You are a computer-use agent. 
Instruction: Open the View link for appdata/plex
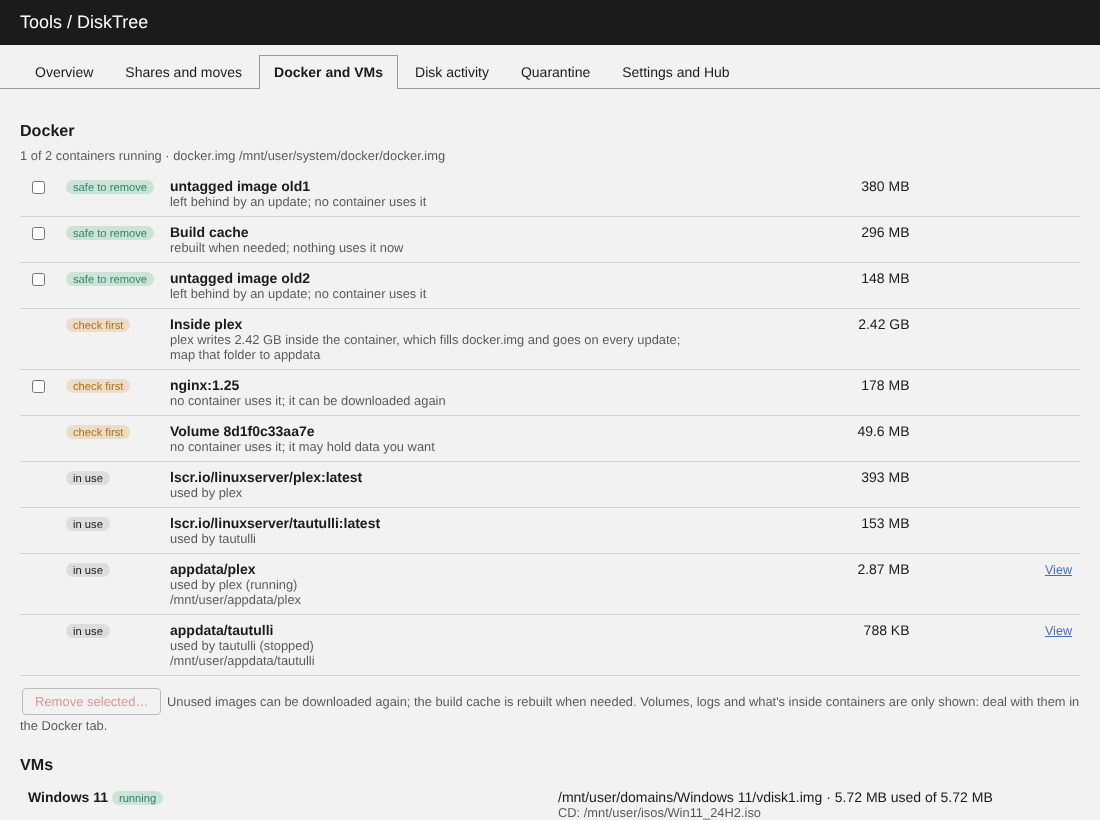pos(1058,570)
